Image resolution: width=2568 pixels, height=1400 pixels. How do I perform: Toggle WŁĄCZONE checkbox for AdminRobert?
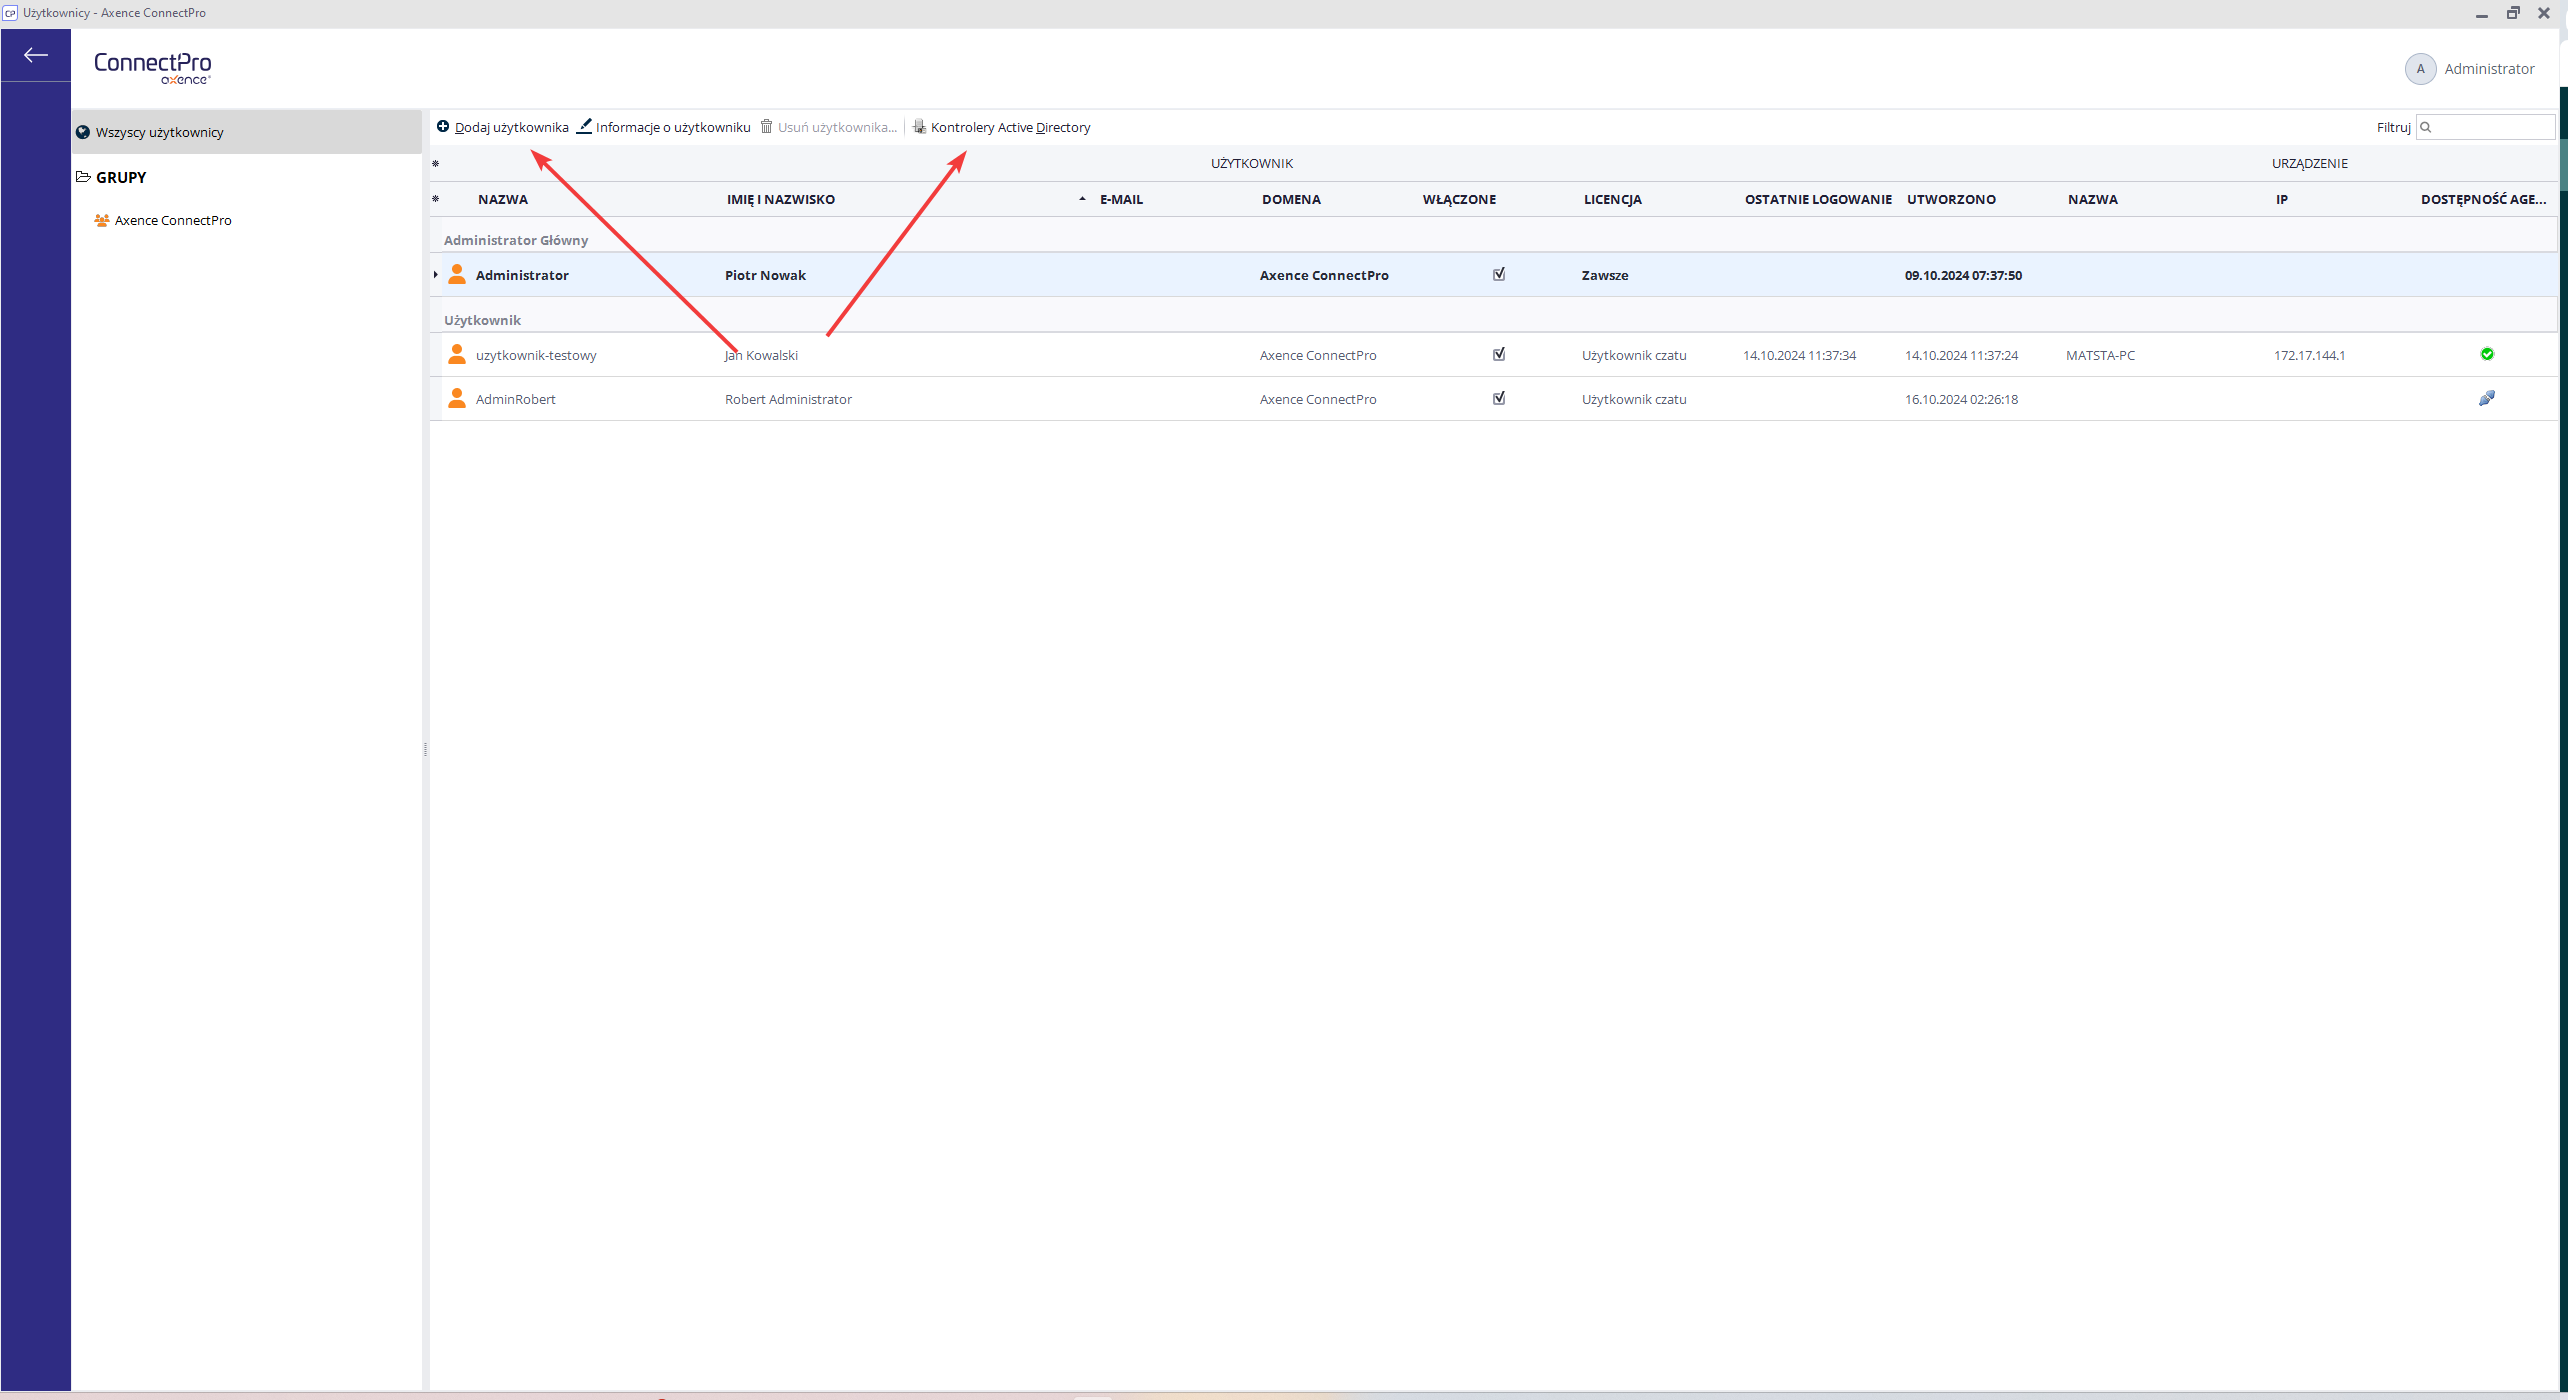[1499, 398]
